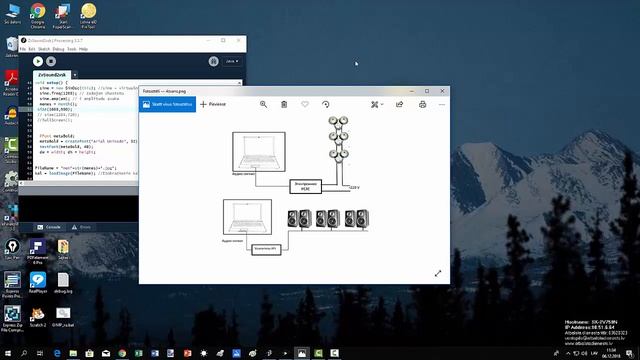The height and width of the screenshot is (360, 640).
Task: Open the more options ellipsis in Photos
Action: click(442, 104)
